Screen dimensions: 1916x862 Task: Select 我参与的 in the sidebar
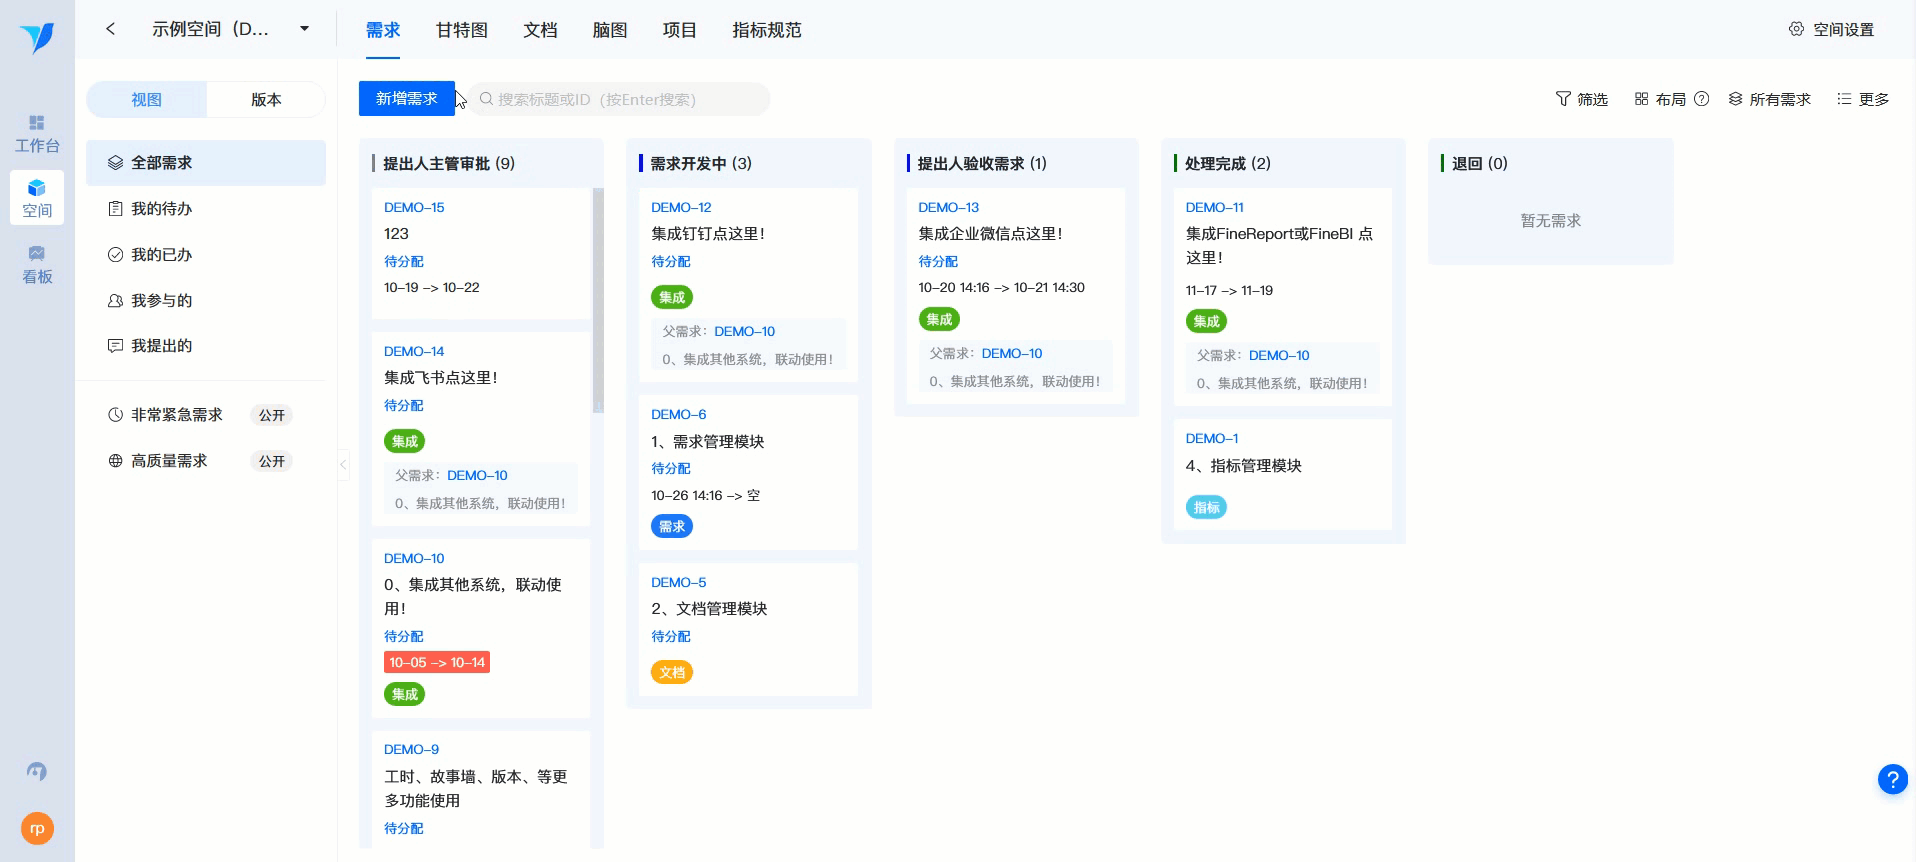tap(206, 301)
